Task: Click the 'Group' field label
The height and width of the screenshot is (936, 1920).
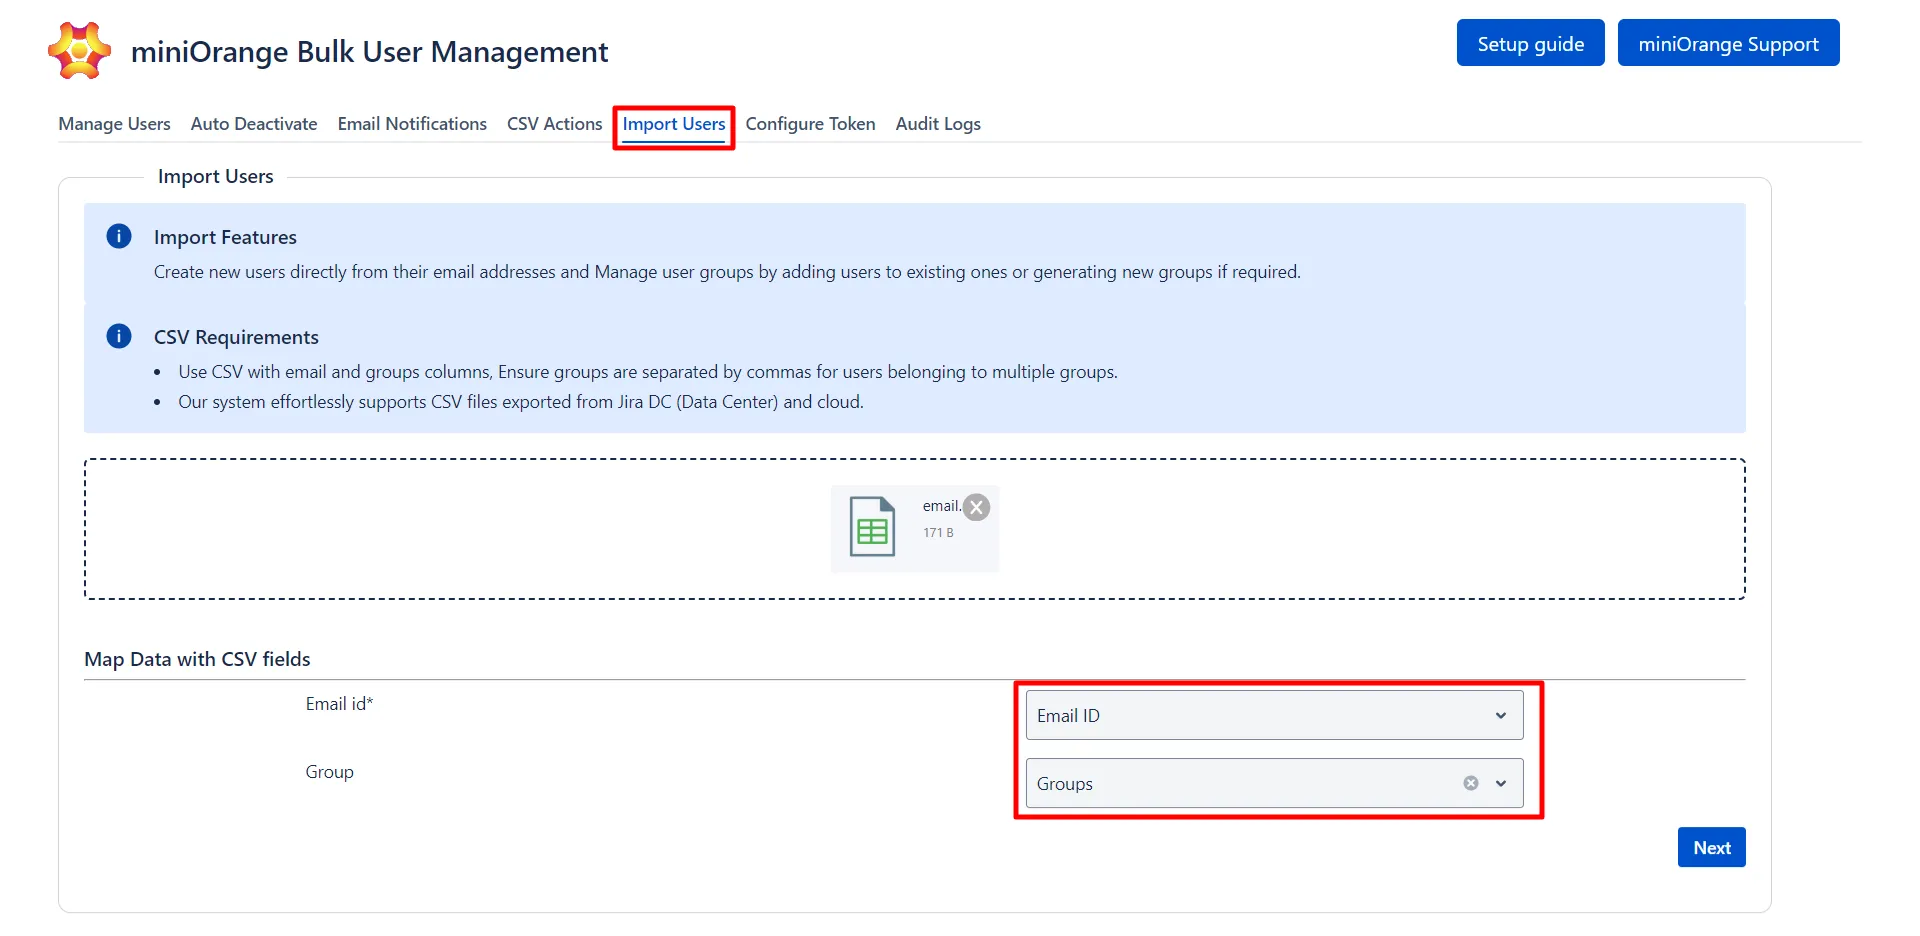Action: 330,772
